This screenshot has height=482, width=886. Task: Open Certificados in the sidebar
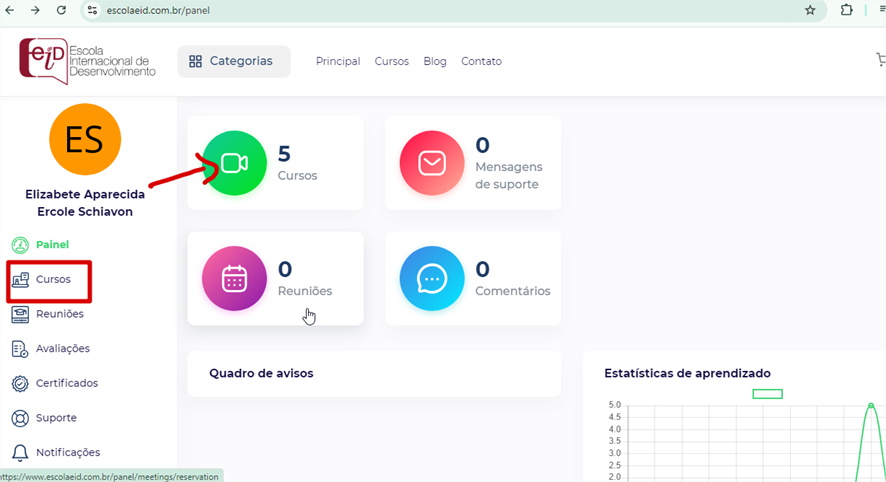[66, 383]
